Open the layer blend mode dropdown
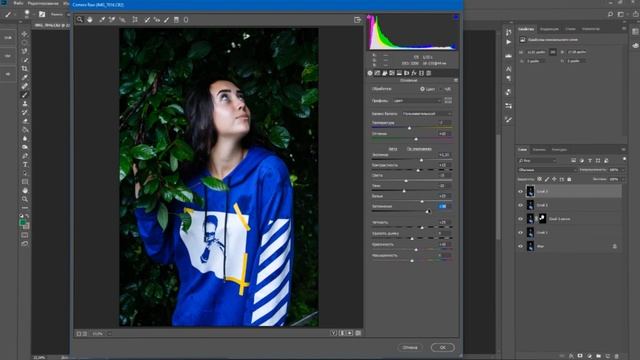 click(547, 169)
